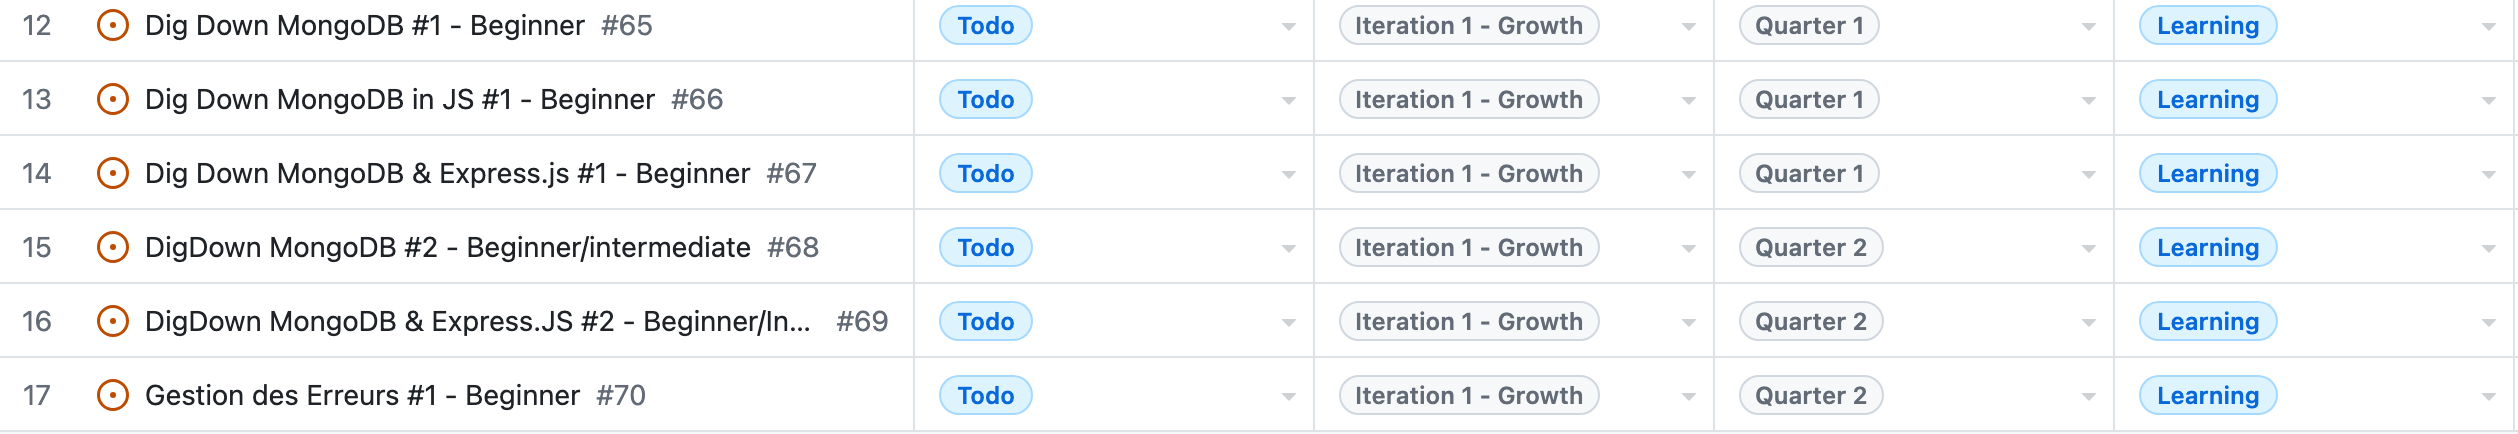The image size is (2518, 434).
Task: Click Quarter 2 label on row 16
Action: click(1810, 322)
